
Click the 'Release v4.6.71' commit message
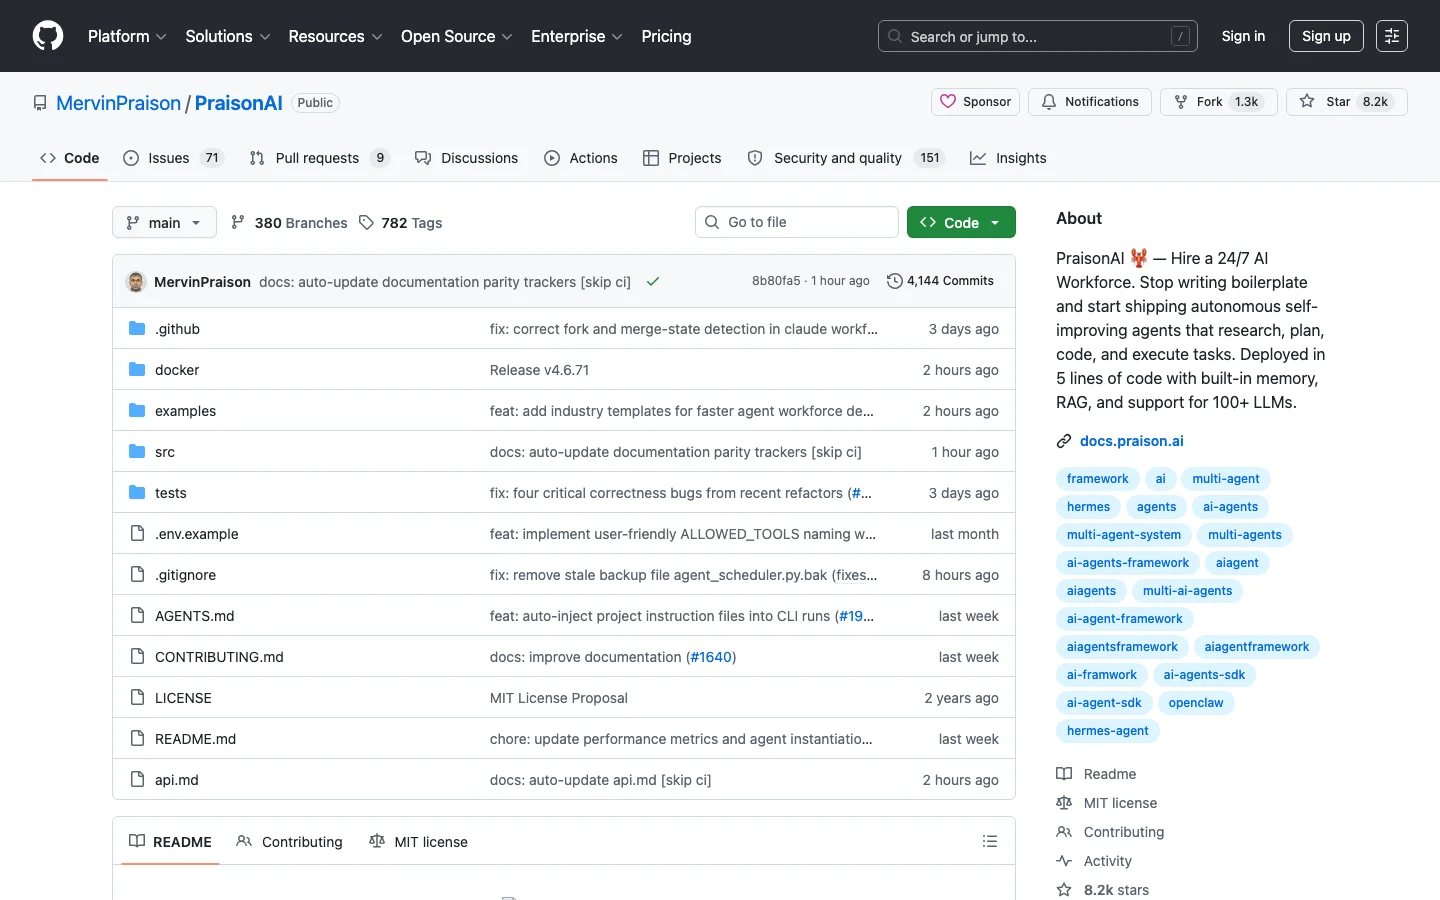pyautogui.click(x=539, y=370)
